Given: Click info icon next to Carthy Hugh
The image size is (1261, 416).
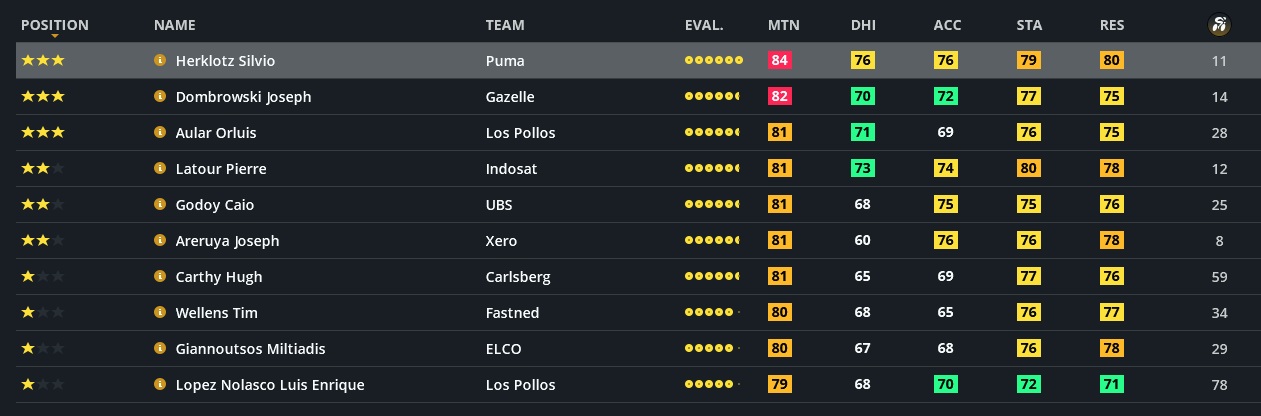Looking at the screenshot, I should point(159,277).
